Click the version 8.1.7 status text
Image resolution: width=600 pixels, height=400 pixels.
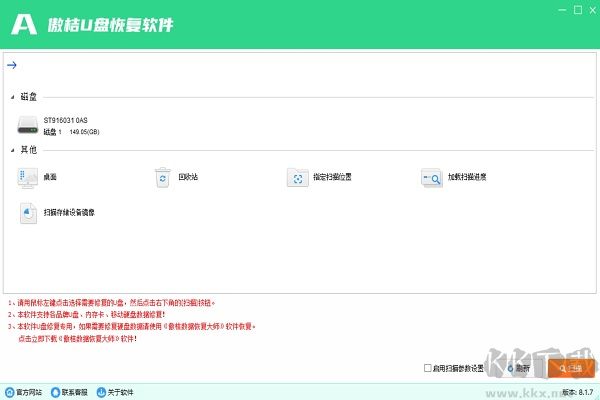tap(578, 392)
